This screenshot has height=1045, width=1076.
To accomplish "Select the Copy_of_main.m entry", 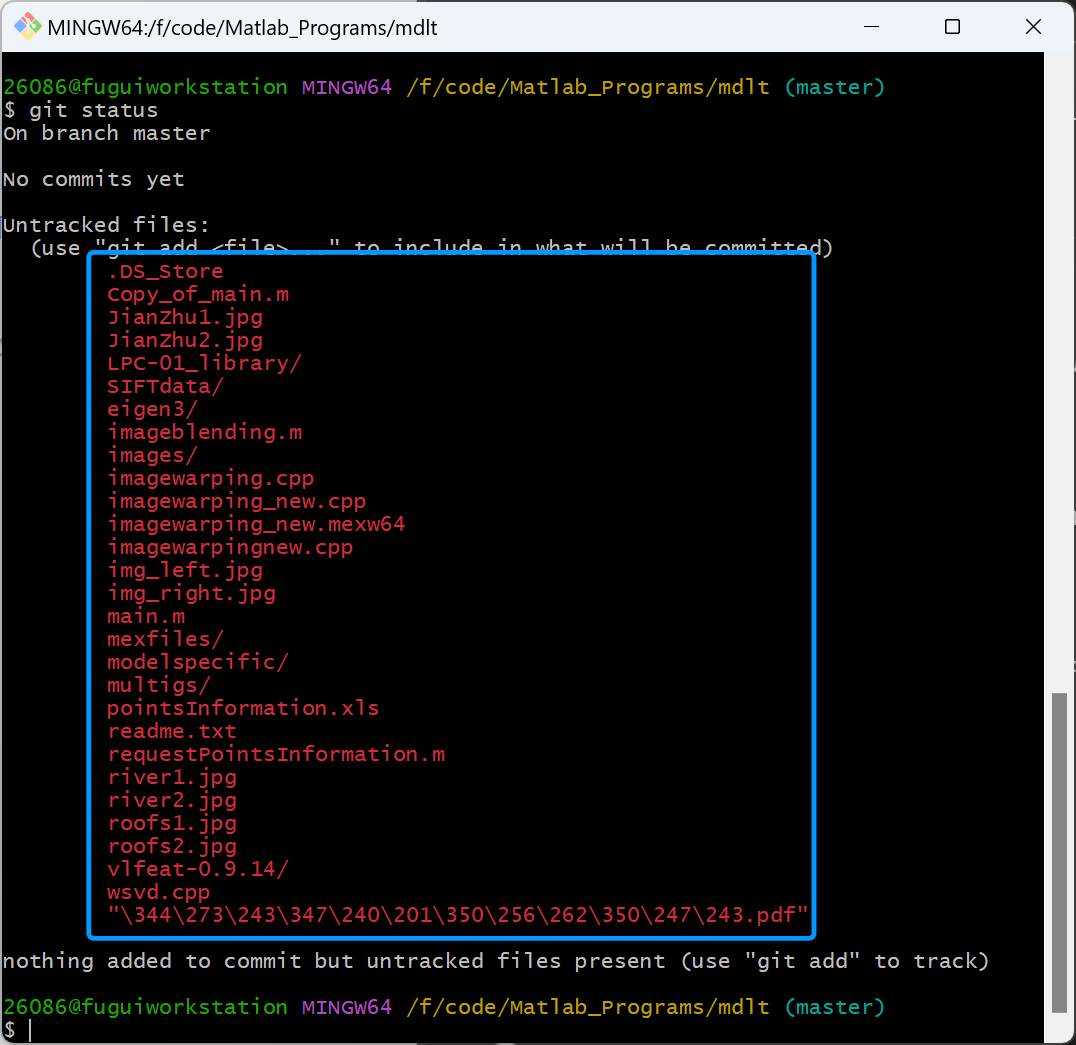I will tap(198, 294).
